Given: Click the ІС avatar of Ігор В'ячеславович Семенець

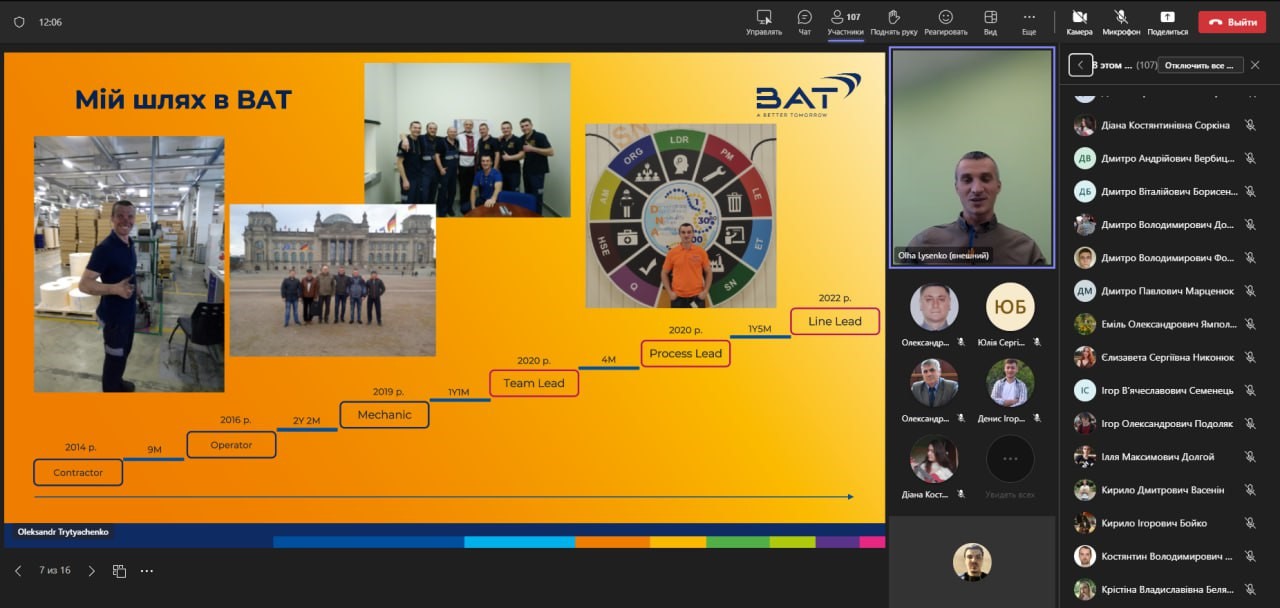Looking at the screenshot, I should [1085, 390].
